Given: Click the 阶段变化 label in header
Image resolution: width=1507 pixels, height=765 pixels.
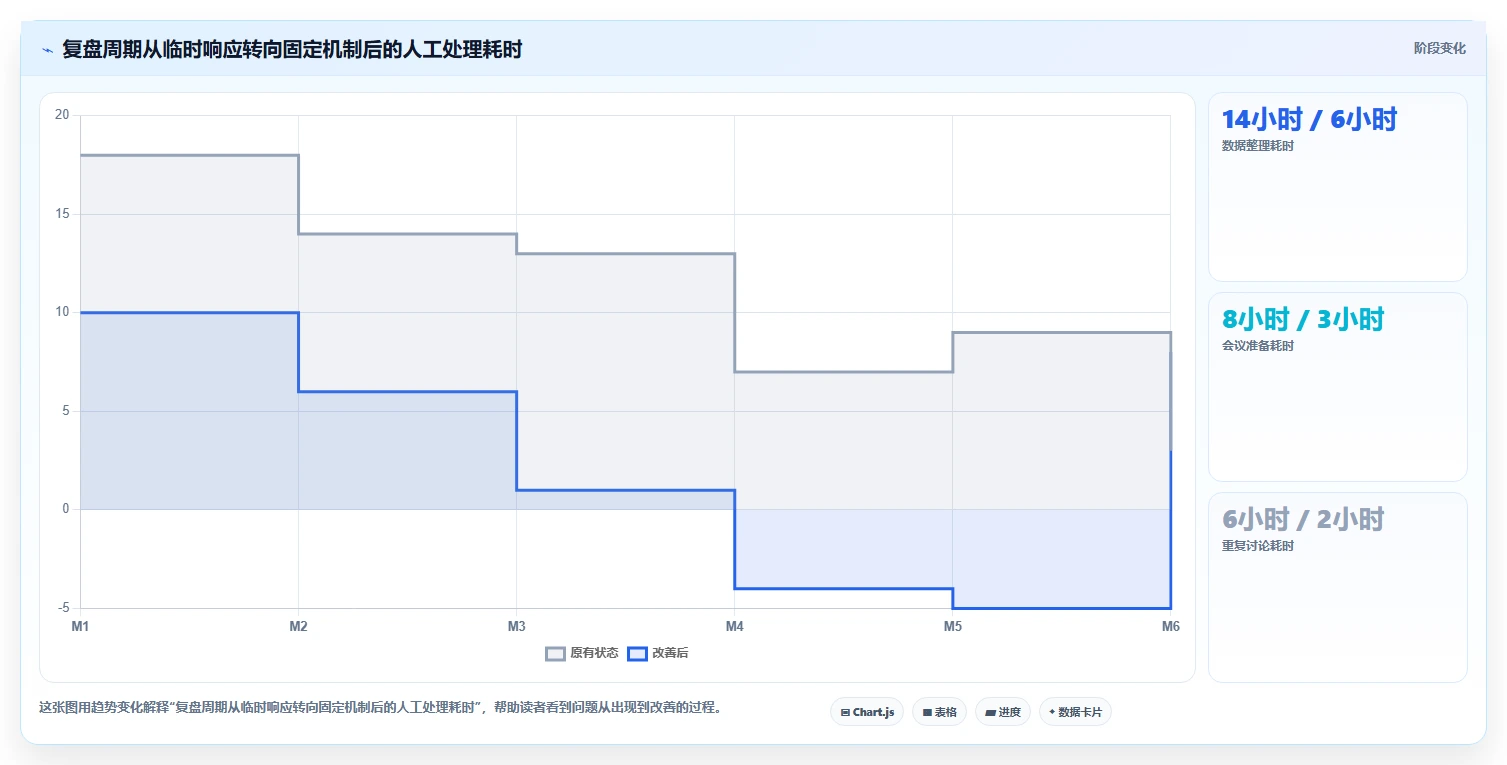Looking at the screenshot, I should 1439,48.
